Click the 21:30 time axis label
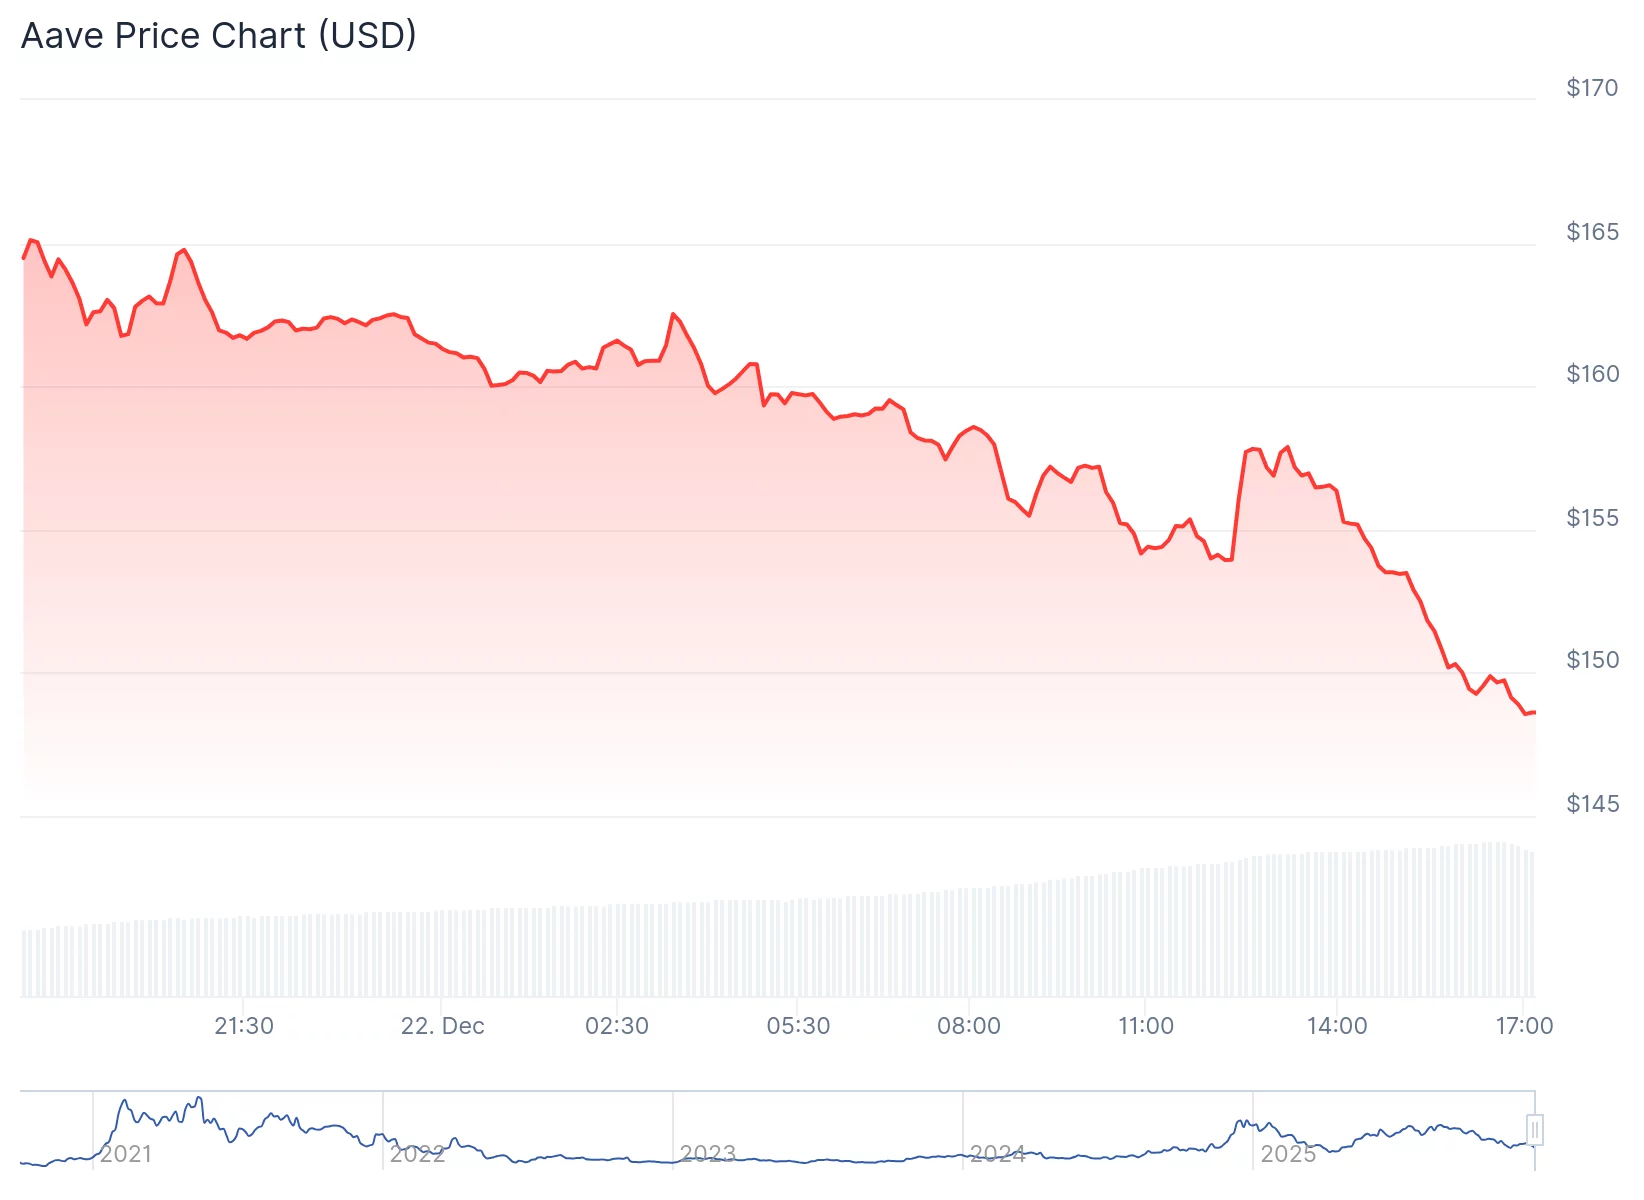 pos(244,1026)
